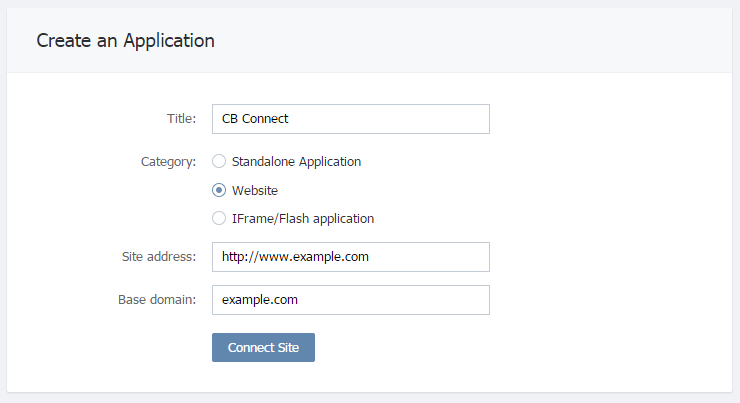Click the "Website" option text

255,191
